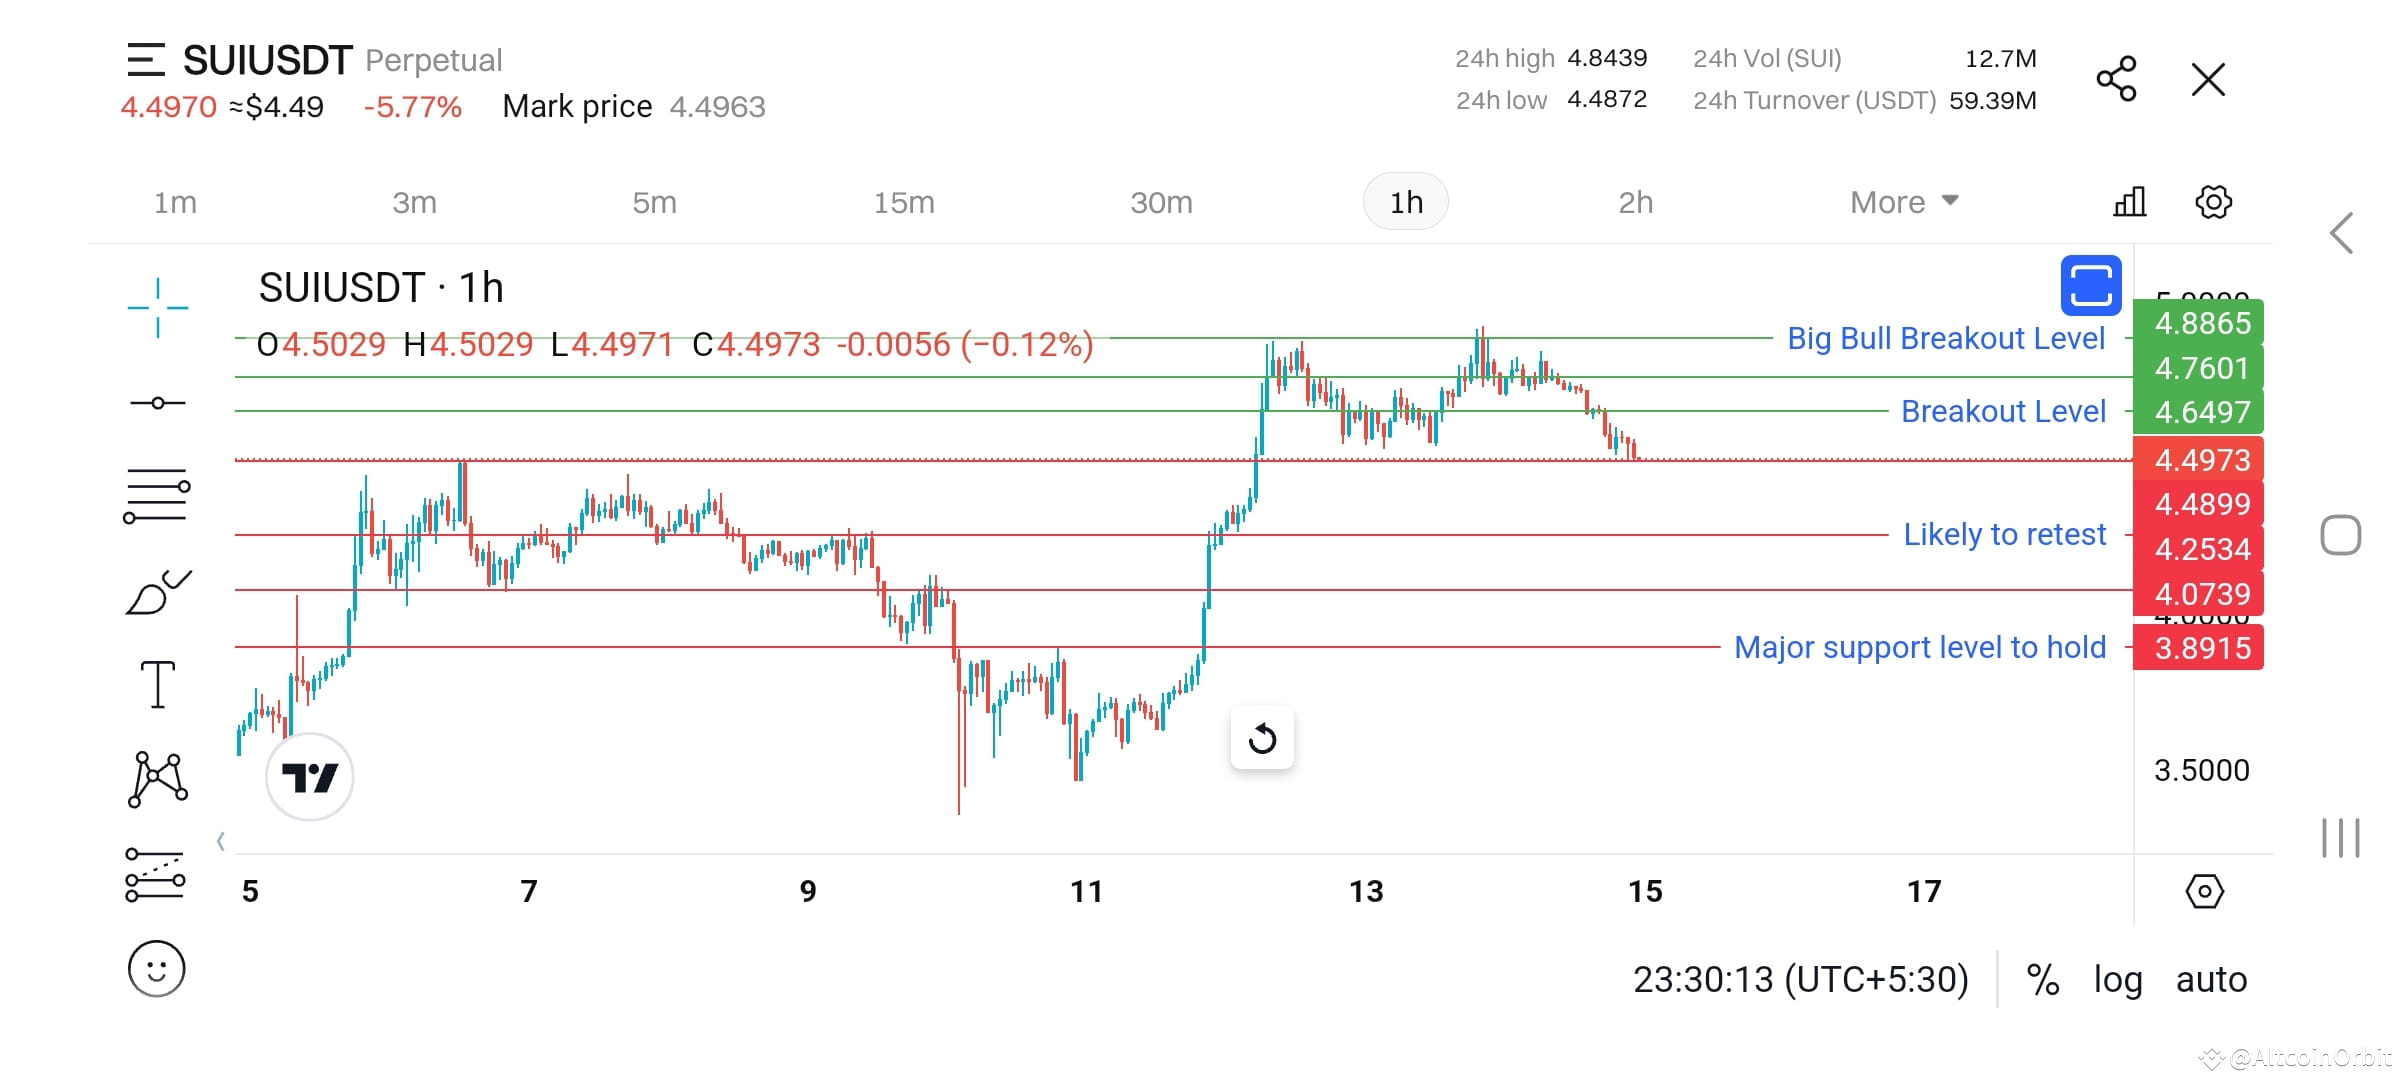
Task: Select the brush drawing tool
Action: click(x=157, y=590)
